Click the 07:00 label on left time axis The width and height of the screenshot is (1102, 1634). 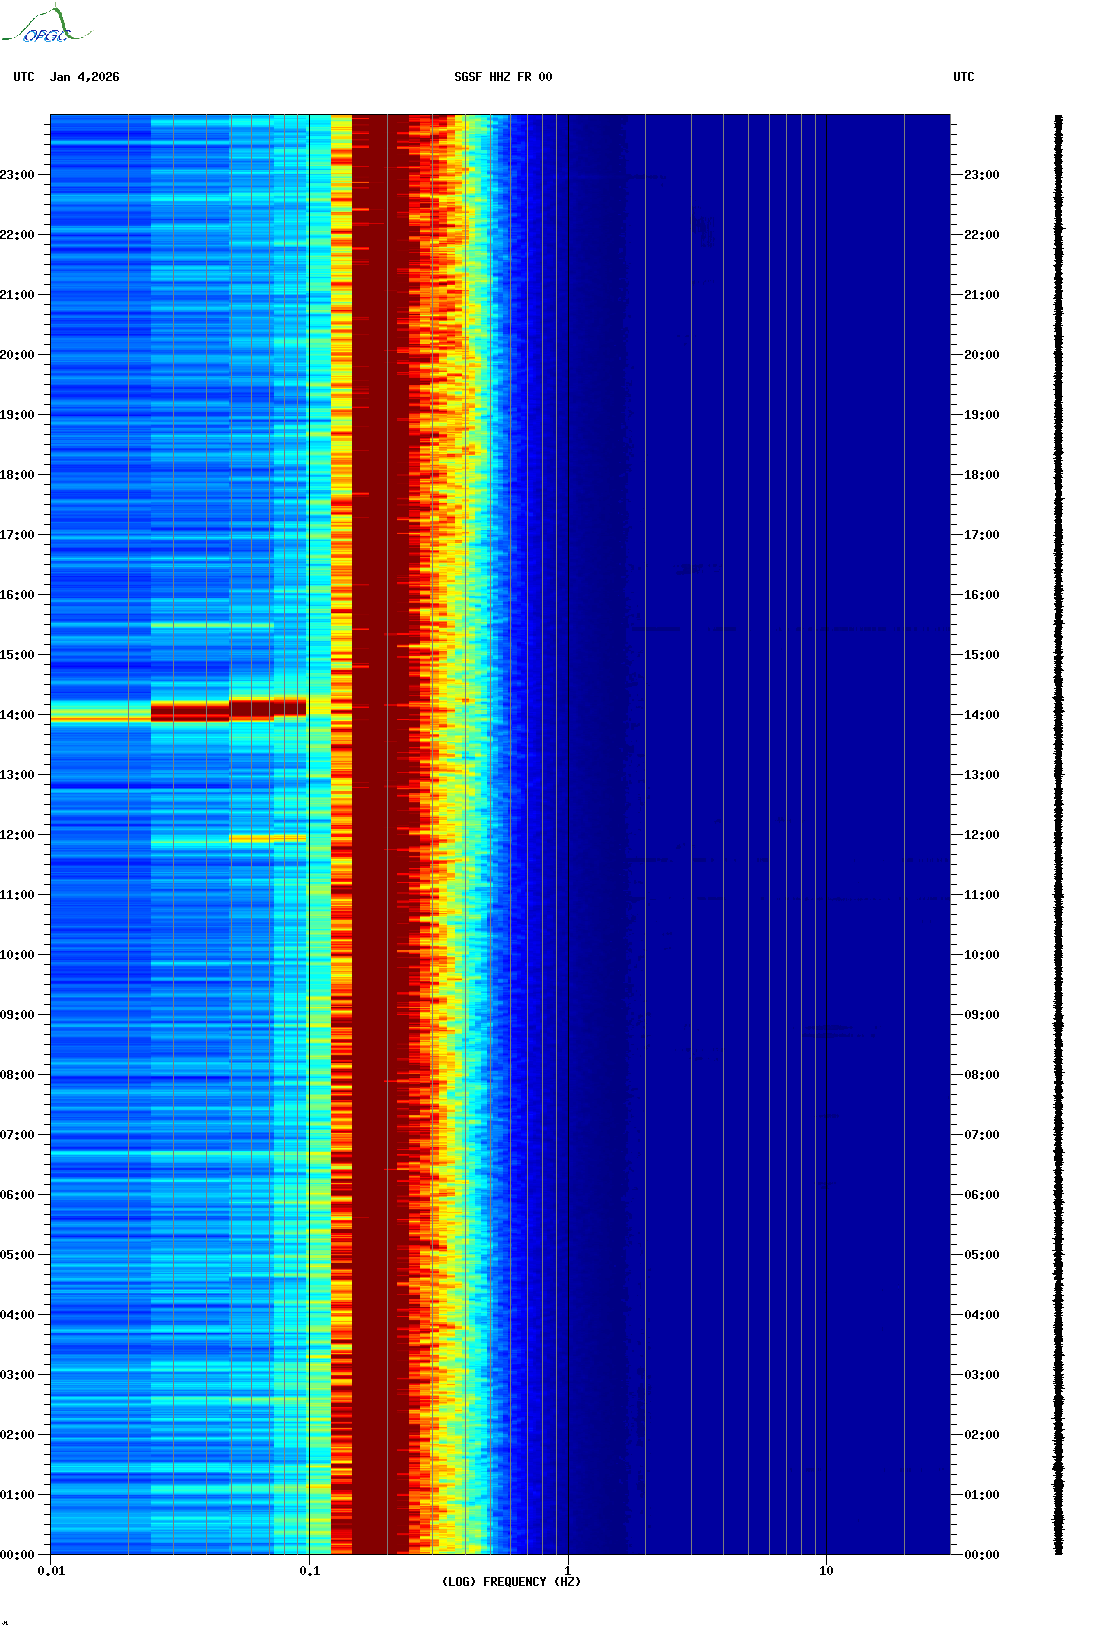point(17,1135)
